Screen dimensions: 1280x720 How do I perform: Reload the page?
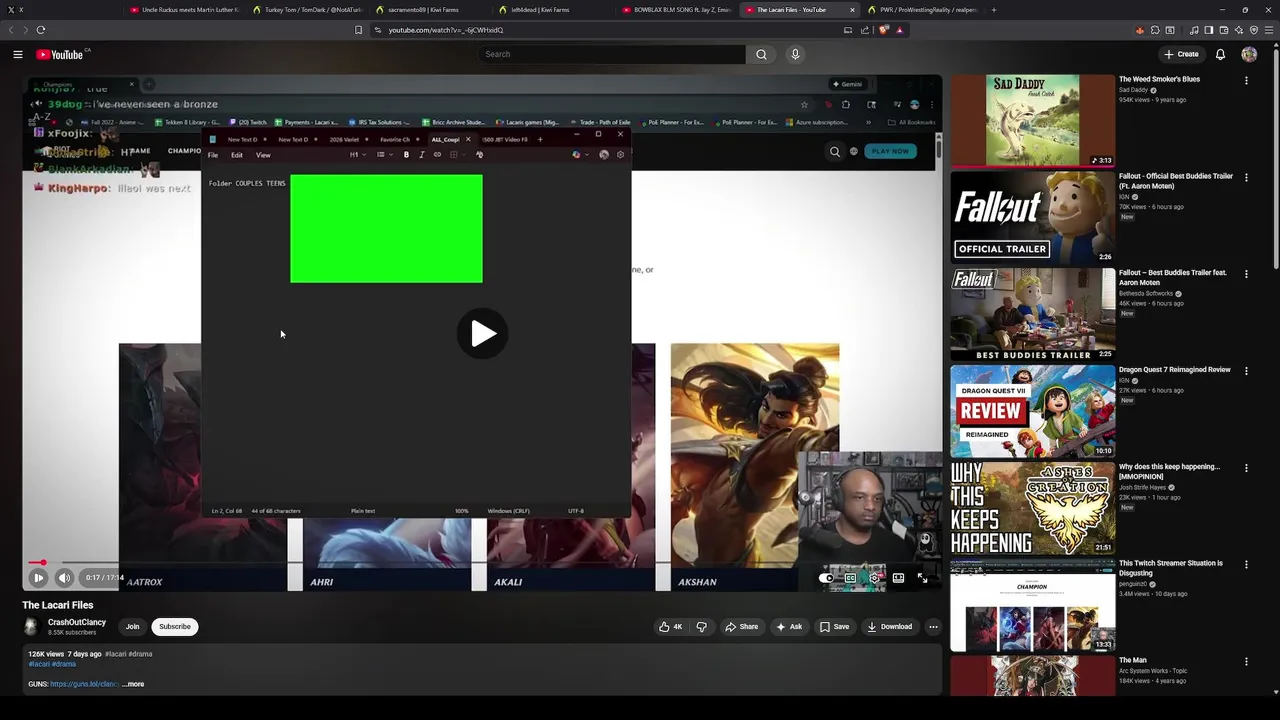click(x=41, y=30)
